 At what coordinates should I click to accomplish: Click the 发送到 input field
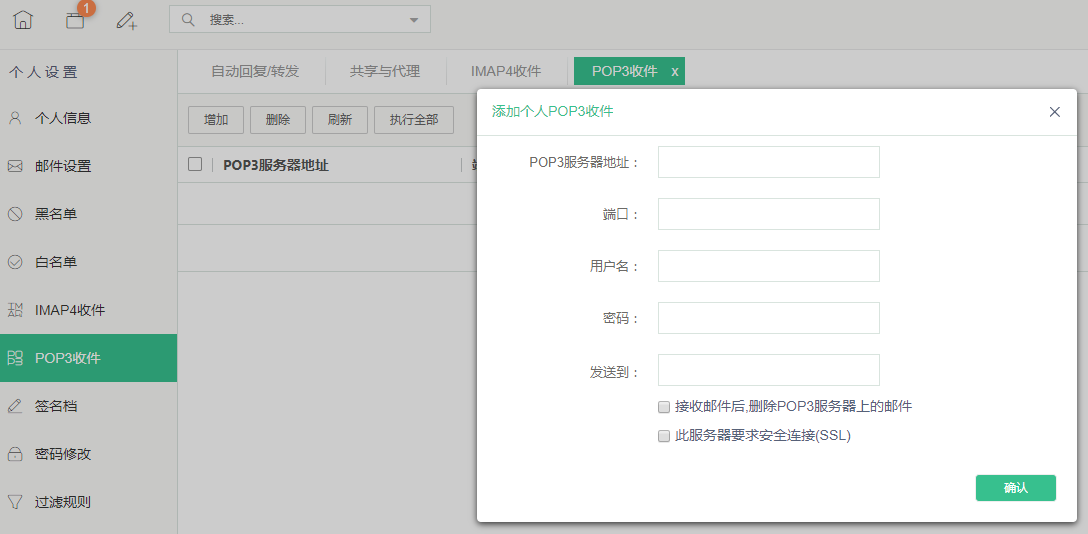pos(769,370)
